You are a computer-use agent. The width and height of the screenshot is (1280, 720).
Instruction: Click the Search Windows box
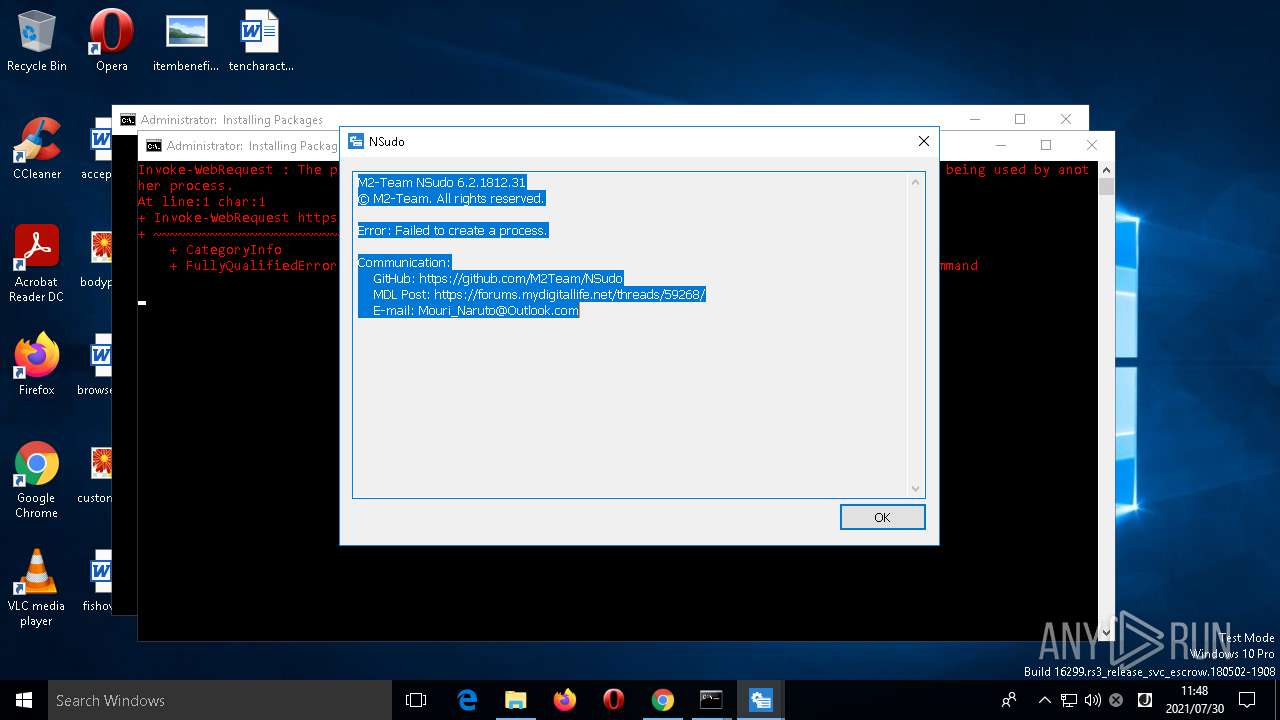click(x=220, y=700)
